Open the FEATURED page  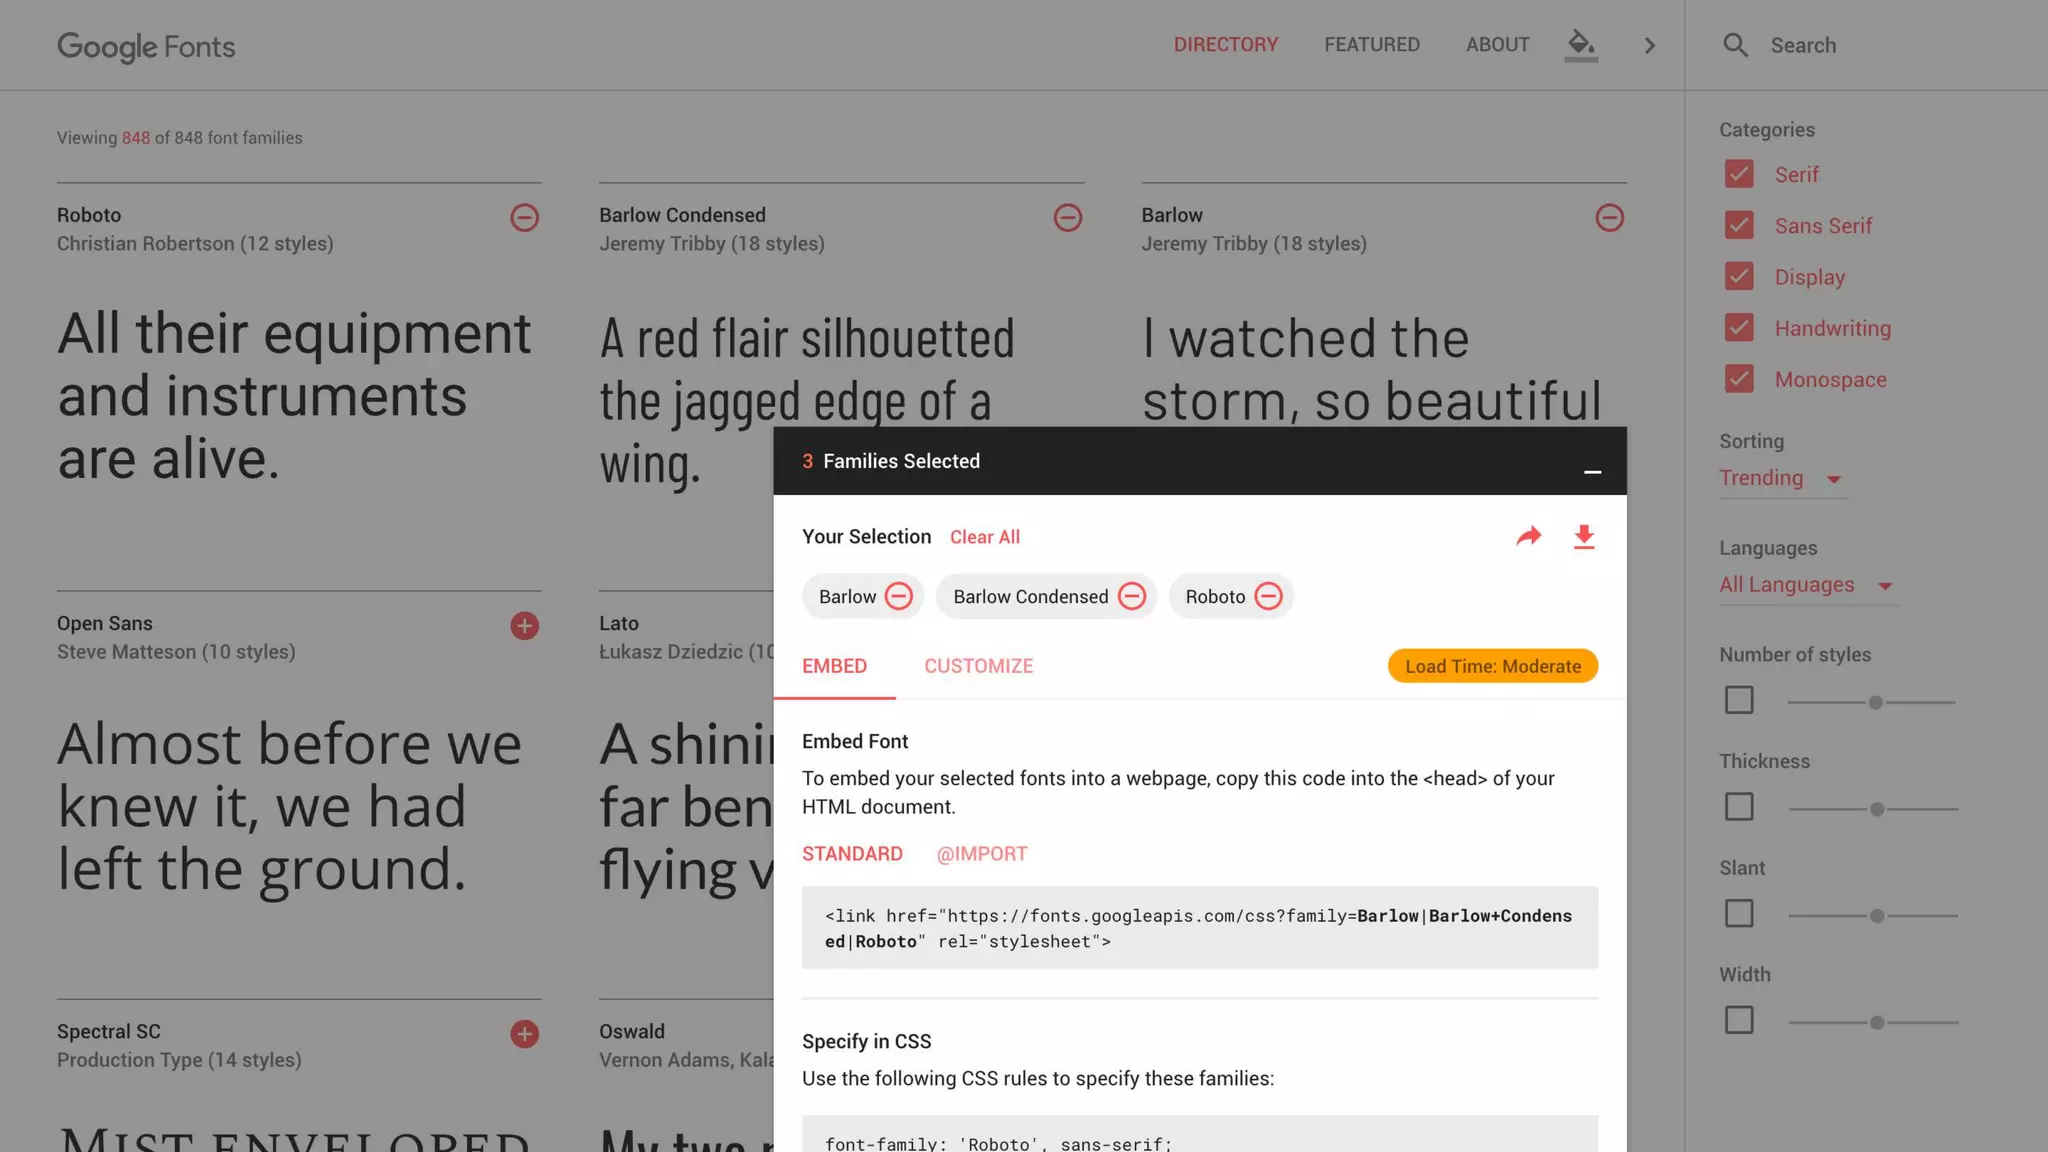point(1371,45)
